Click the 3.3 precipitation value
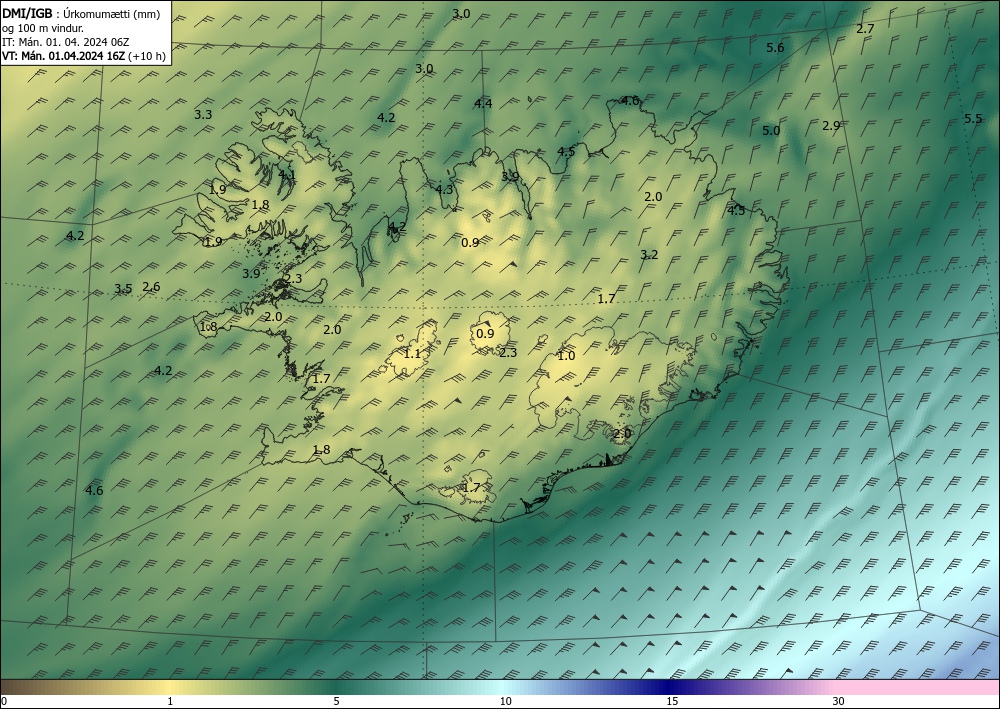 [x=203, y=115]
